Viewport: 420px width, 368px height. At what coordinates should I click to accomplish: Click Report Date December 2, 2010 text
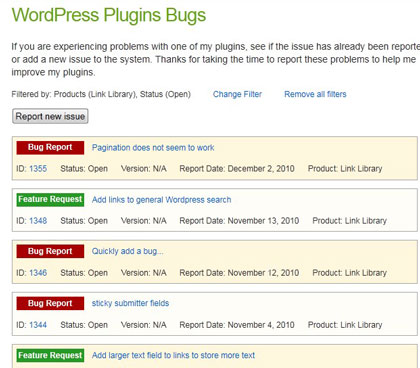click(237, 169)
